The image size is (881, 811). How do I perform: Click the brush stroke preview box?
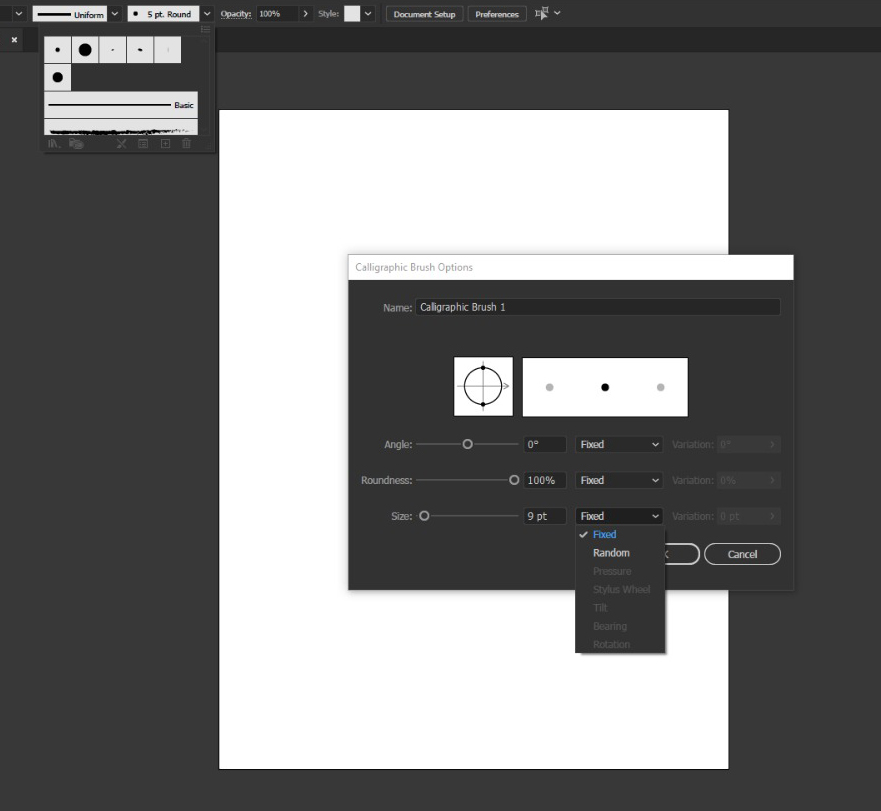pos(605,387)
